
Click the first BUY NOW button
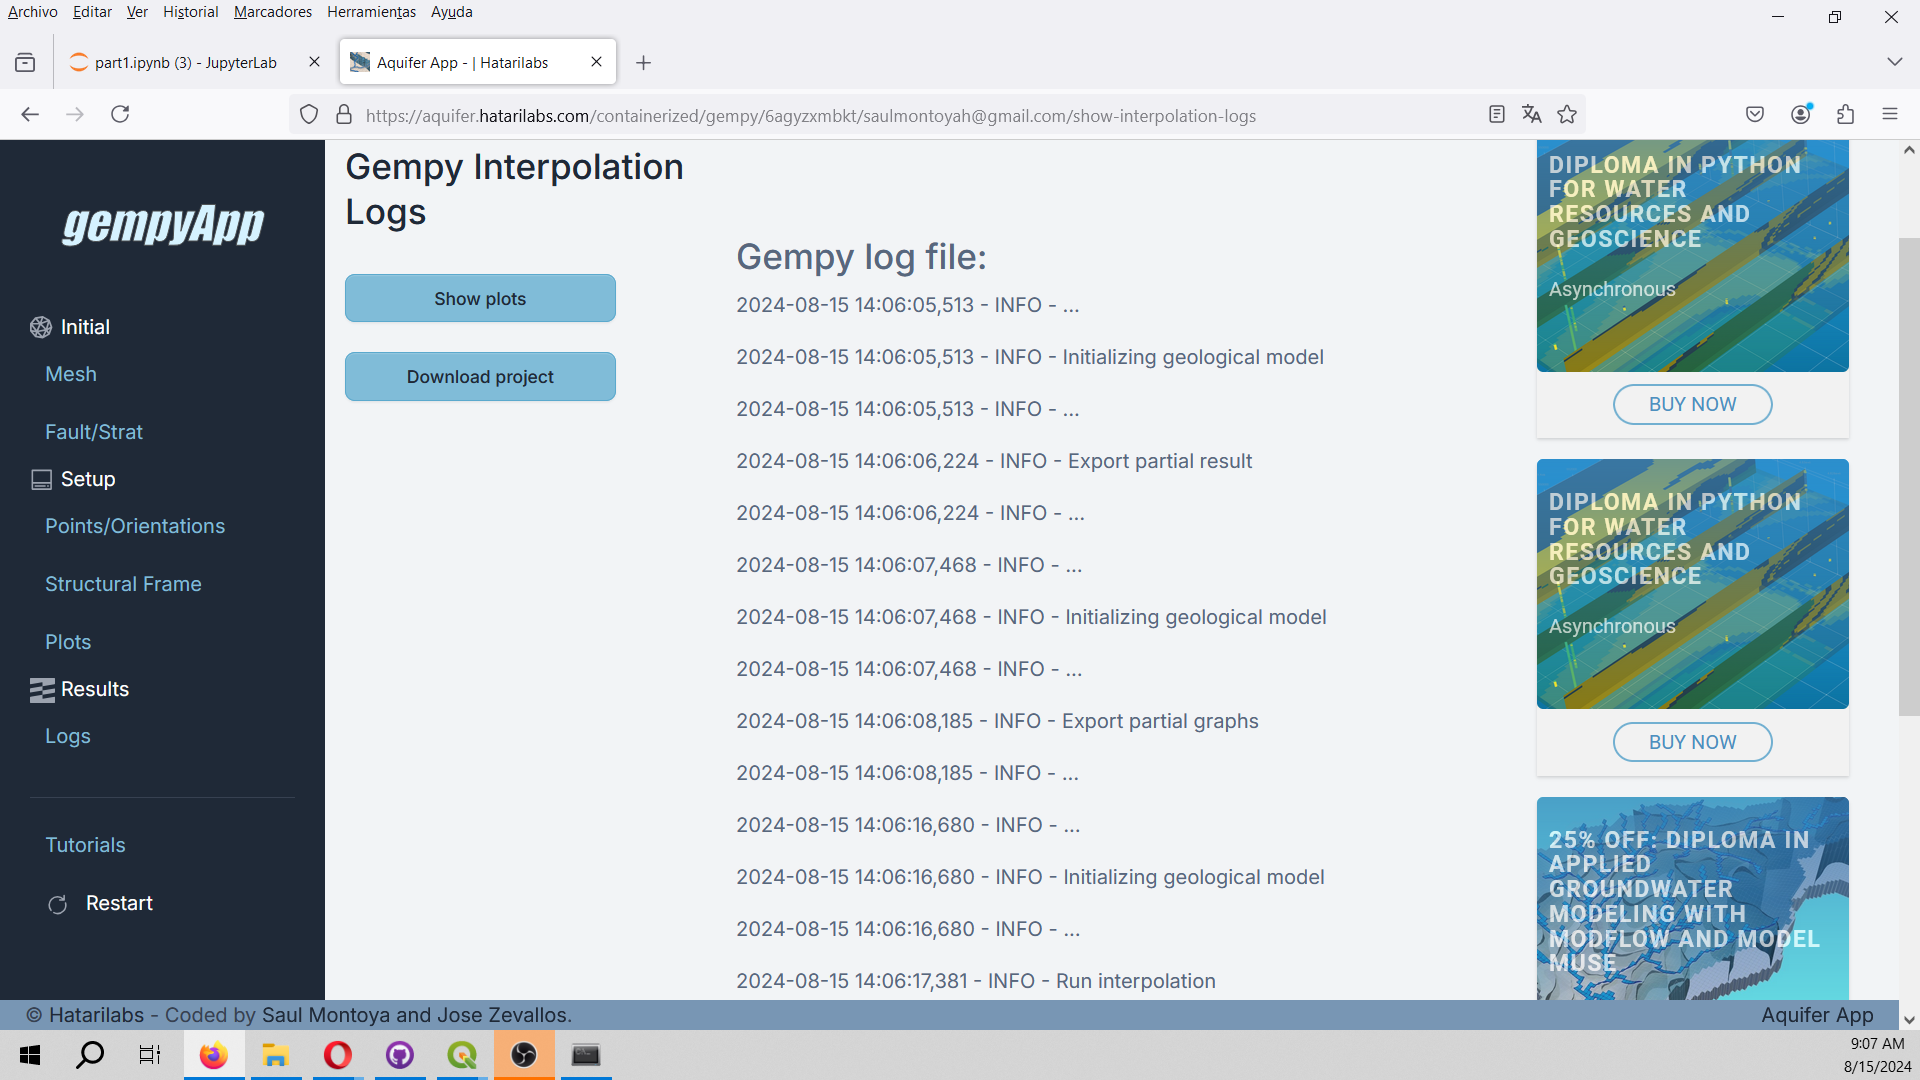1692,404
